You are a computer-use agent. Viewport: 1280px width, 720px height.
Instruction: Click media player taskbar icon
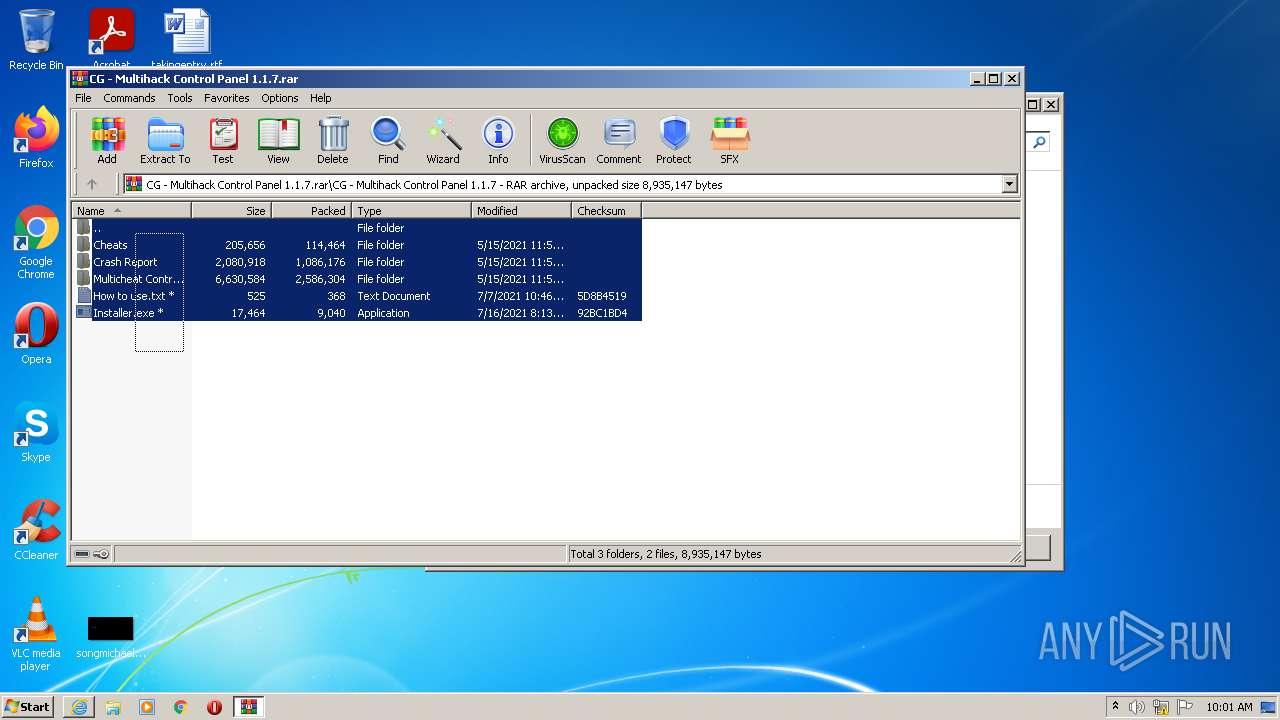click(x=147, y=707)
